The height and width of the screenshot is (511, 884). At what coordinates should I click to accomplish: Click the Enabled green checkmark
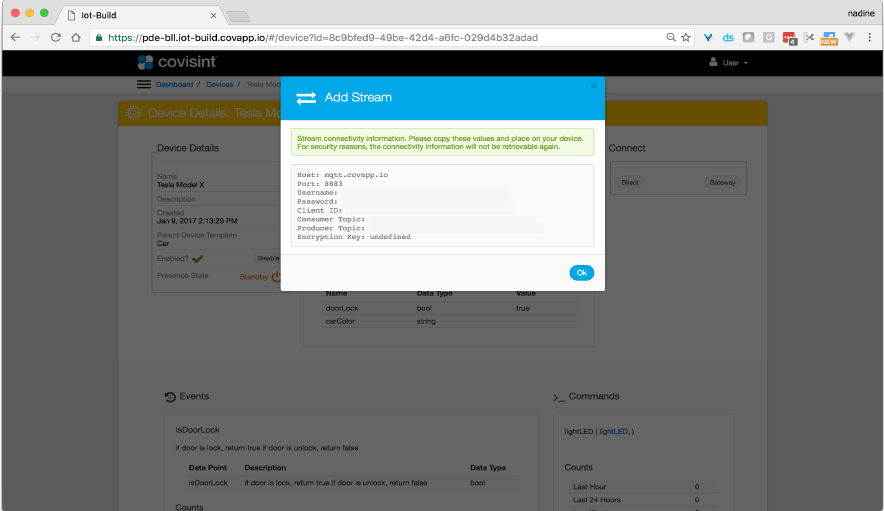(x=198, y=259)
